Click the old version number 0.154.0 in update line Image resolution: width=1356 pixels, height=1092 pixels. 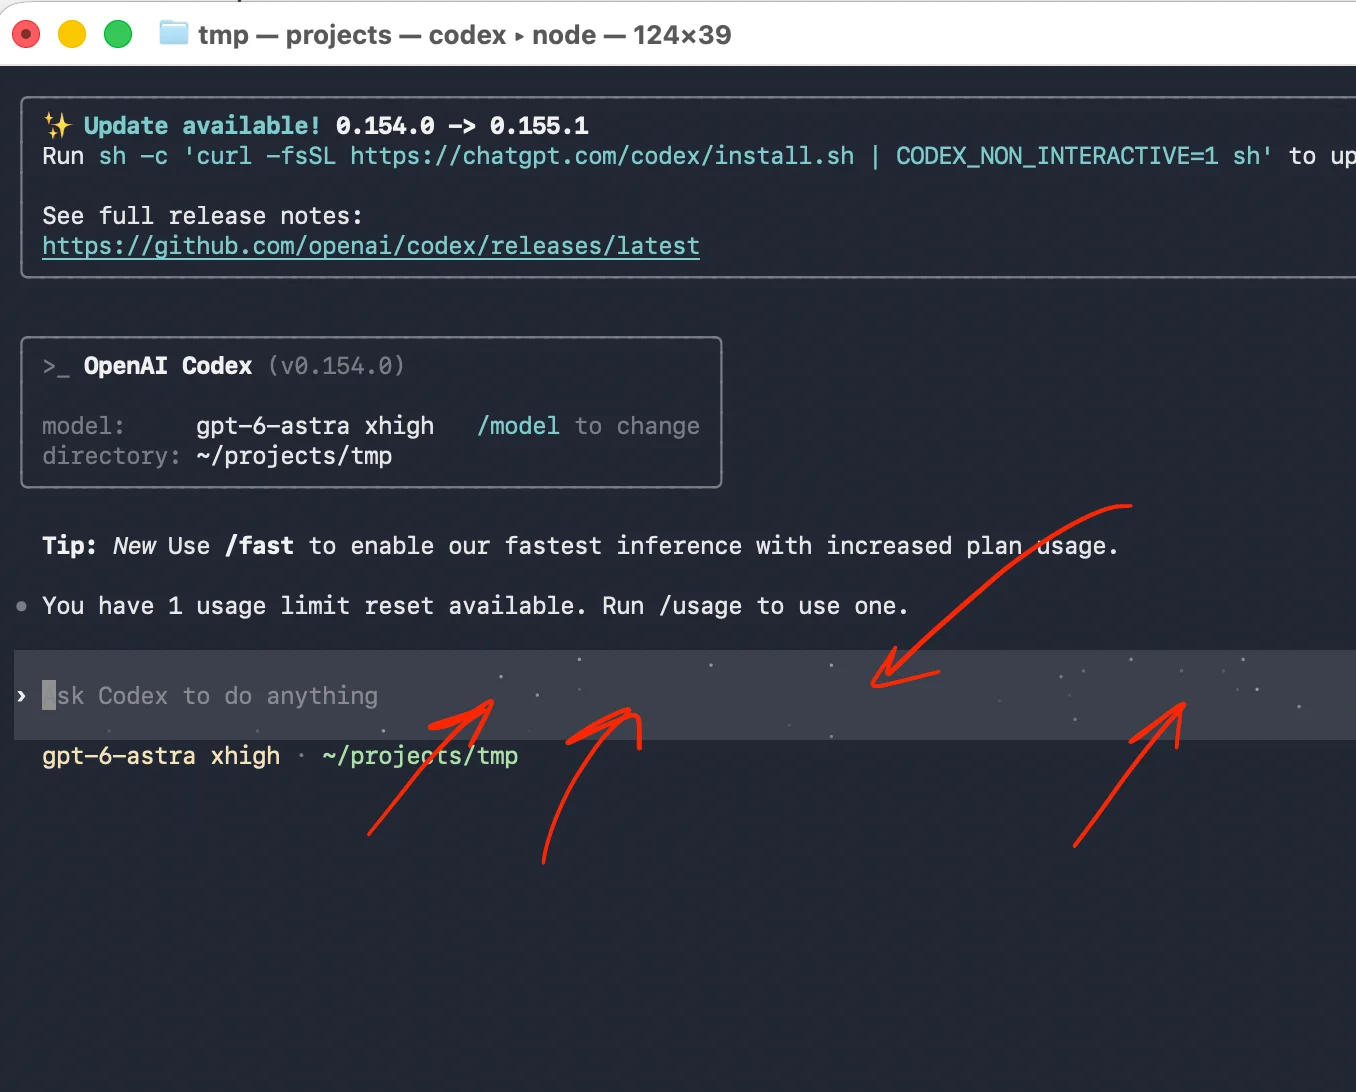[x=385, y=126]
